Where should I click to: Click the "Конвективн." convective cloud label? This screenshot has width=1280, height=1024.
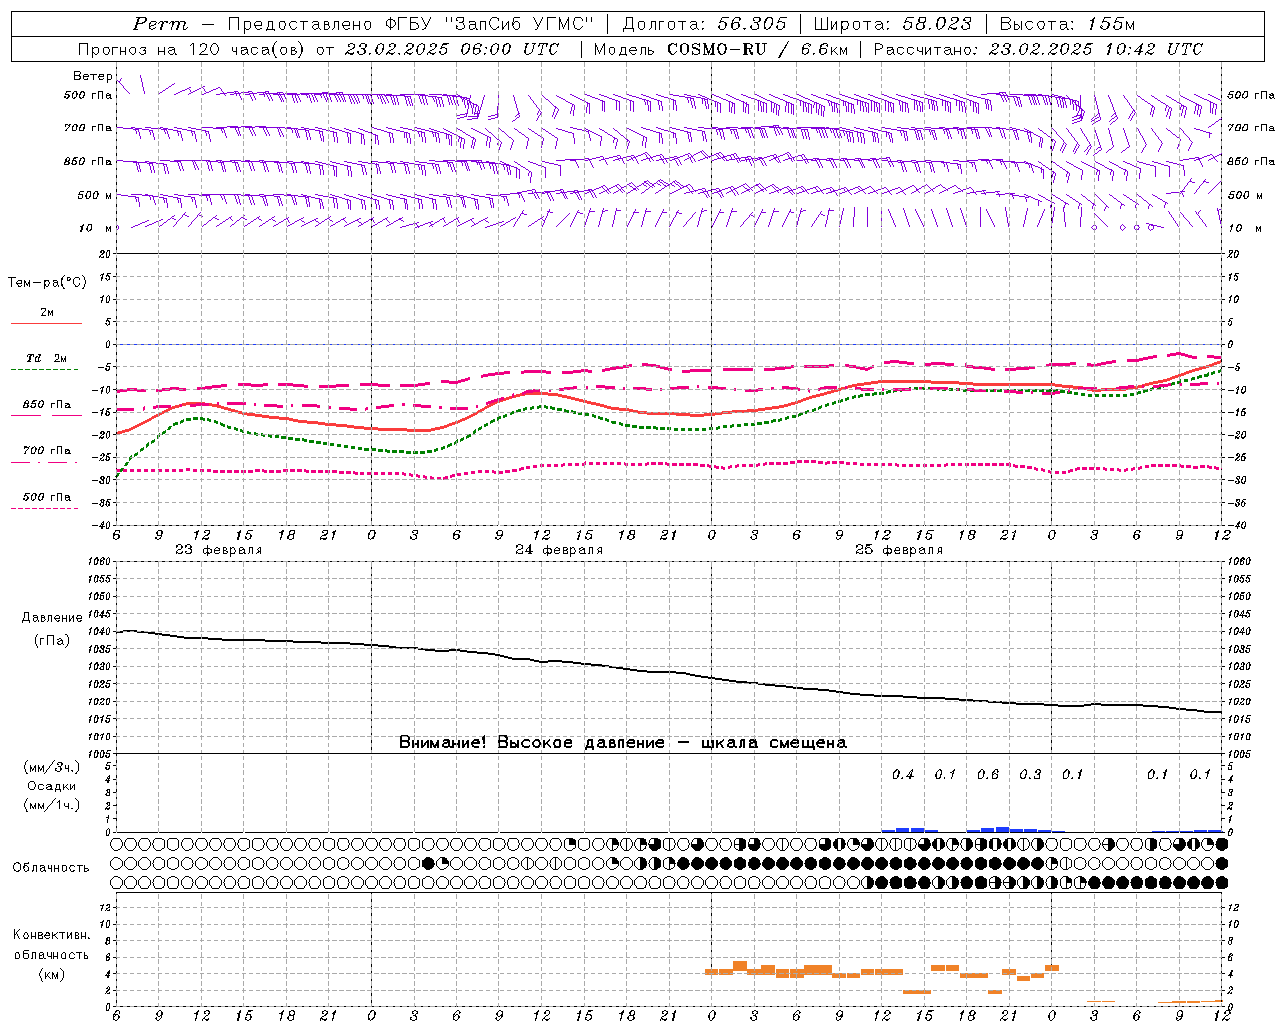[51, 935]
